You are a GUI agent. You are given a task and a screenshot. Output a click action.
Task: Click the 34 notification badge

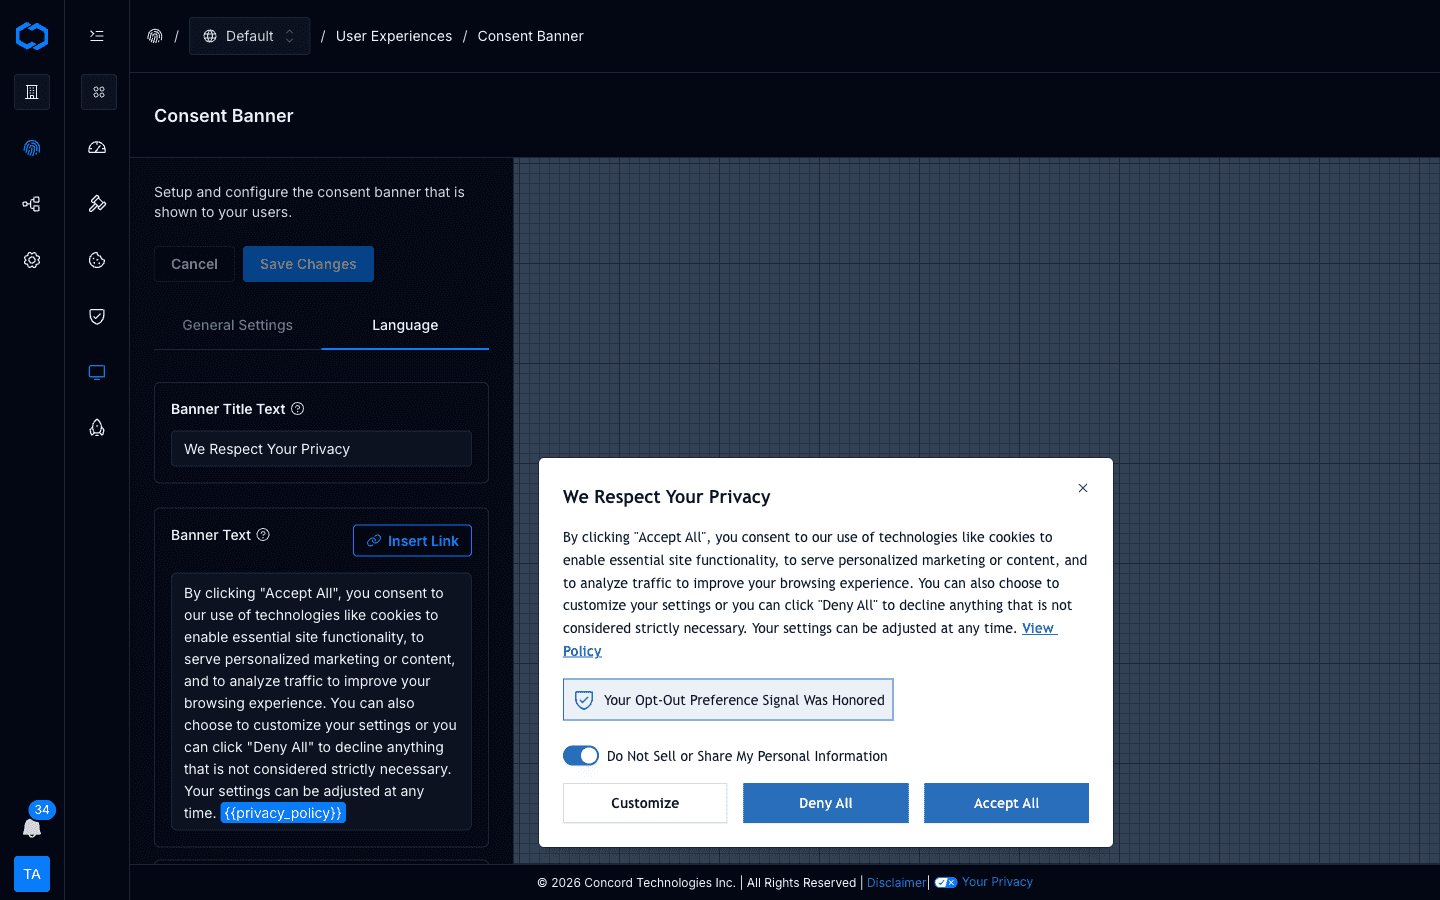tap(41, 810)
